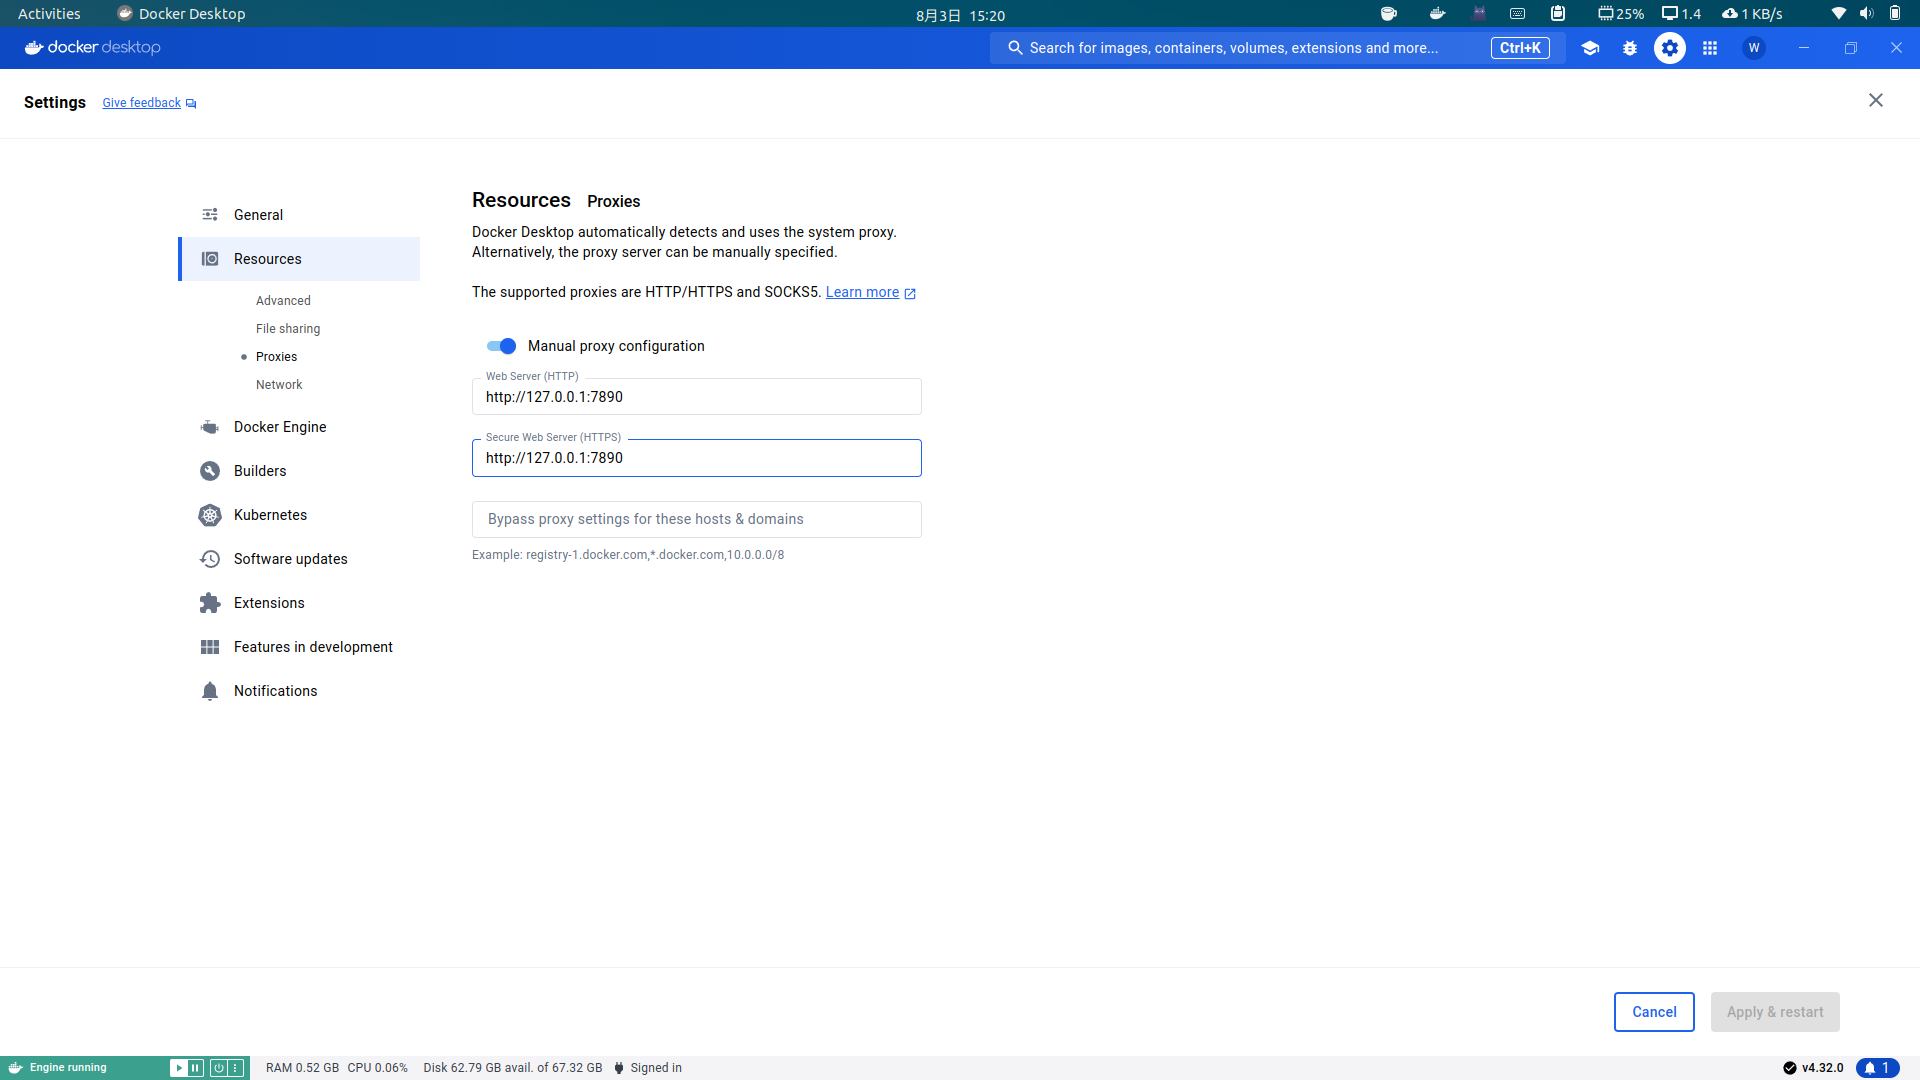Click the General sliders icon

[x=210, y=215]
